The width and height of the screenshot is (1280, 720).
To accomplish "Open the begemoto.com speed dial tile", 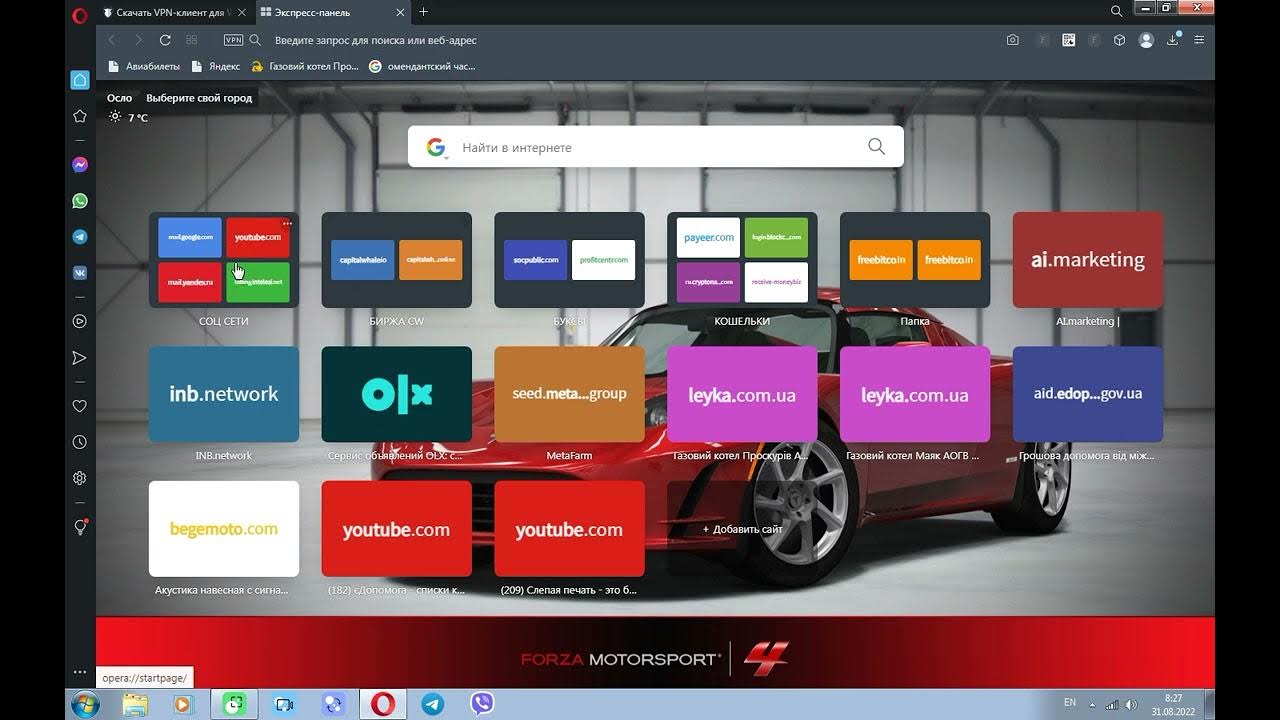I will (224, 529).
